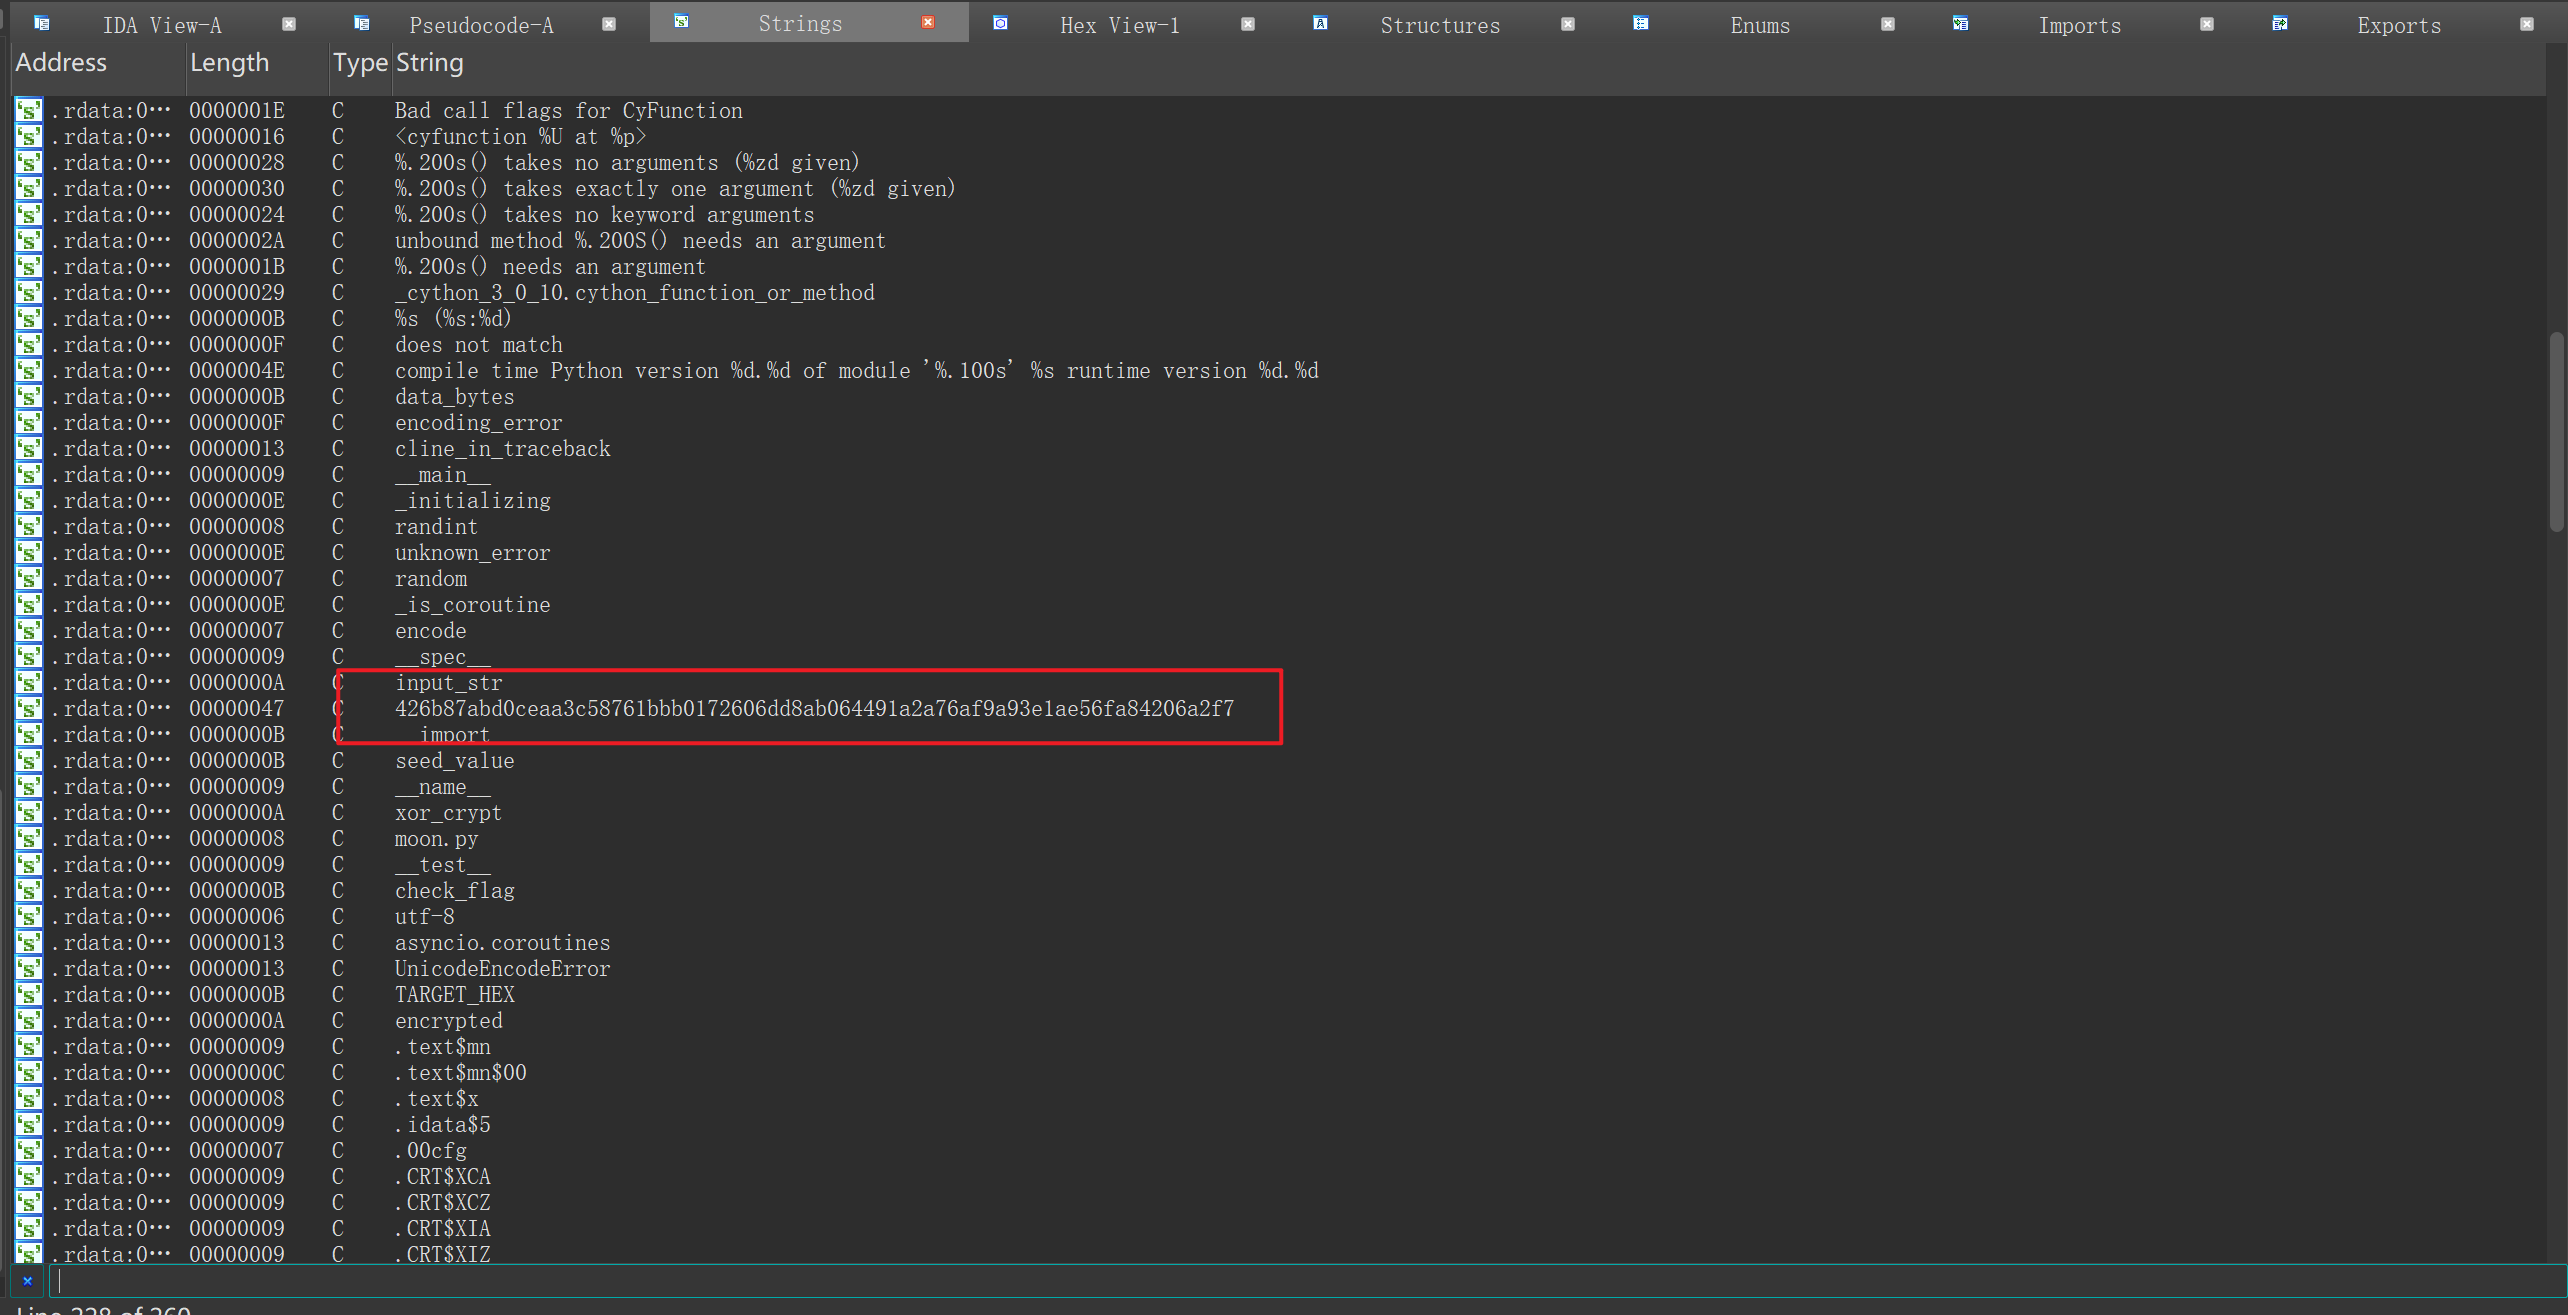Close the Strings tab
The image size is (2568, 1315).
[x=928, y=22]
